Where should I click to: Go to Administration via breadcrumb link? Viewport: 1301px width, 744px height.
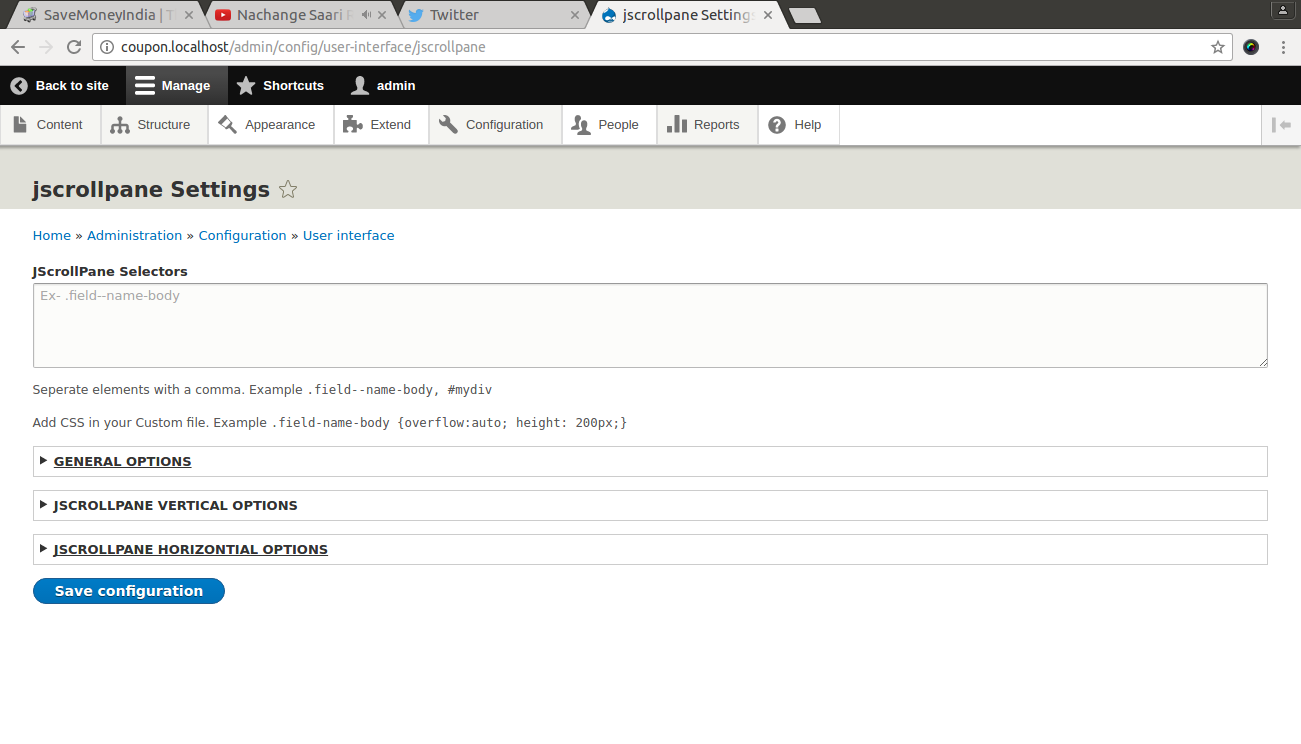pos(134,235)
